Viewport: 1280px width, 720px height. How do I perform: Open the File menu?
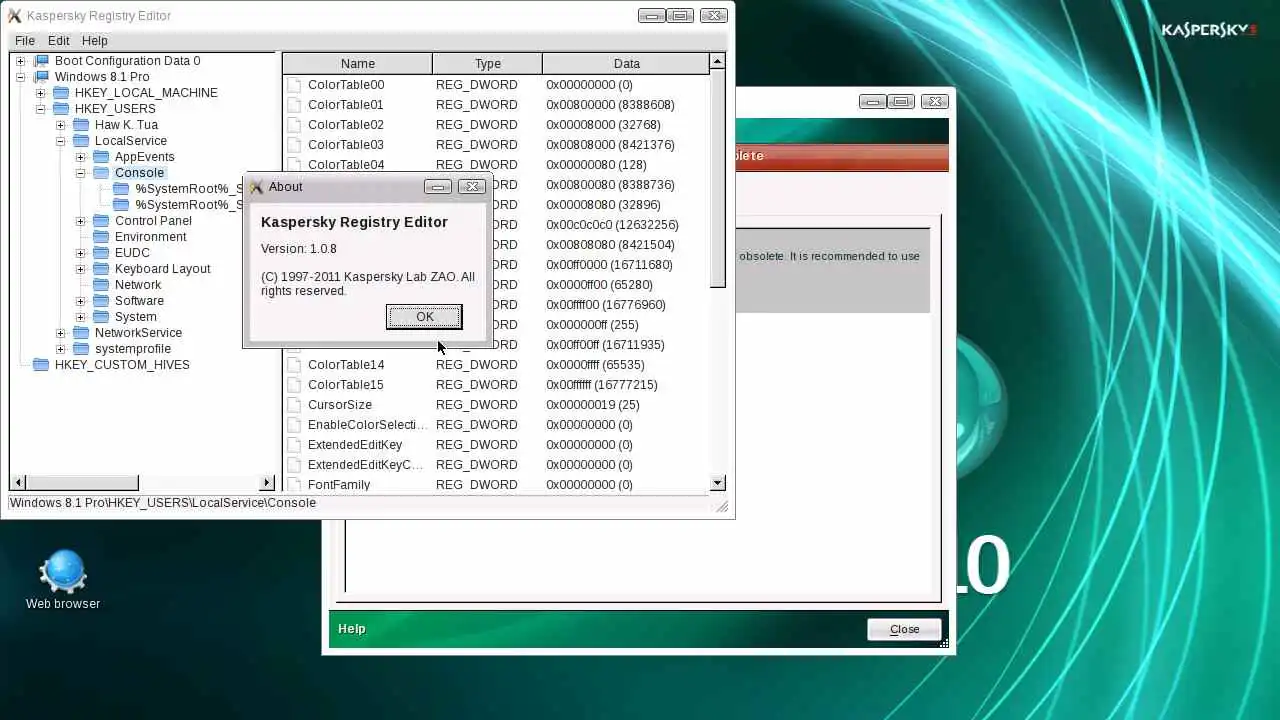pos(25,41)
